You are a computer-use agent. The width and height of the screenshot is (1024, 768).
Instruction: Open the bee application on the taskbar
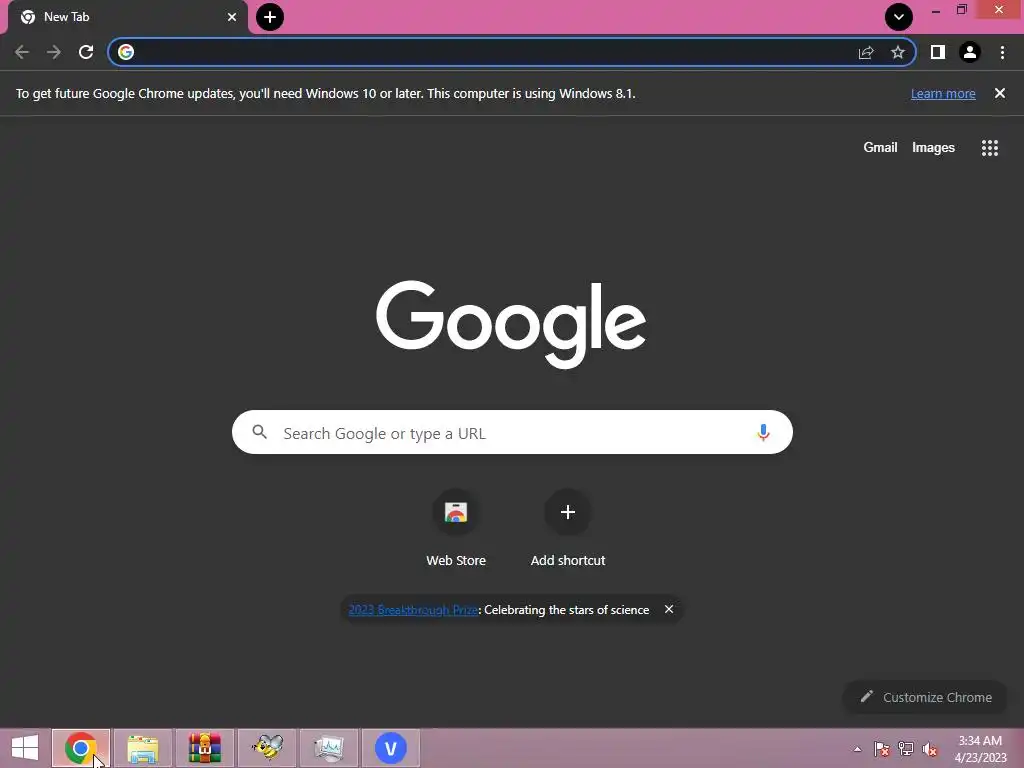pyautogui.click(x=267, y=748)
